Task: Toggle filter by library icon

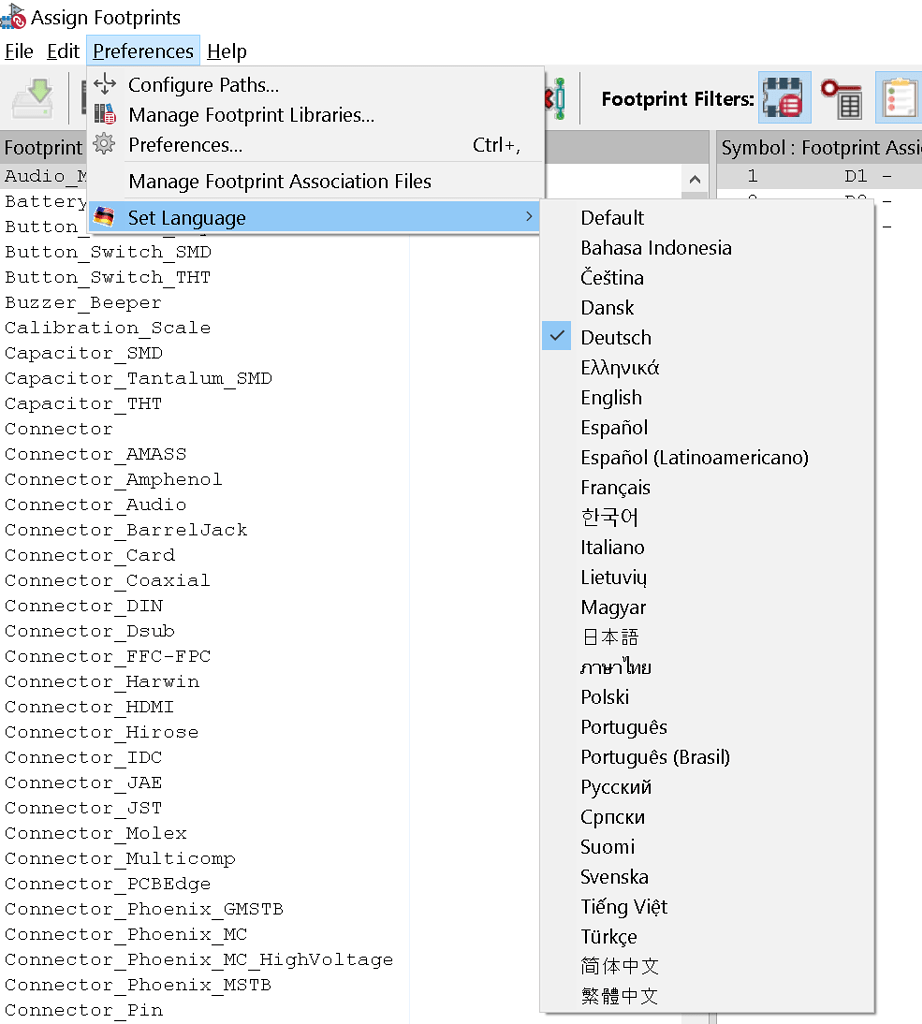Action: pyautogui.click(x=898, y=98)
